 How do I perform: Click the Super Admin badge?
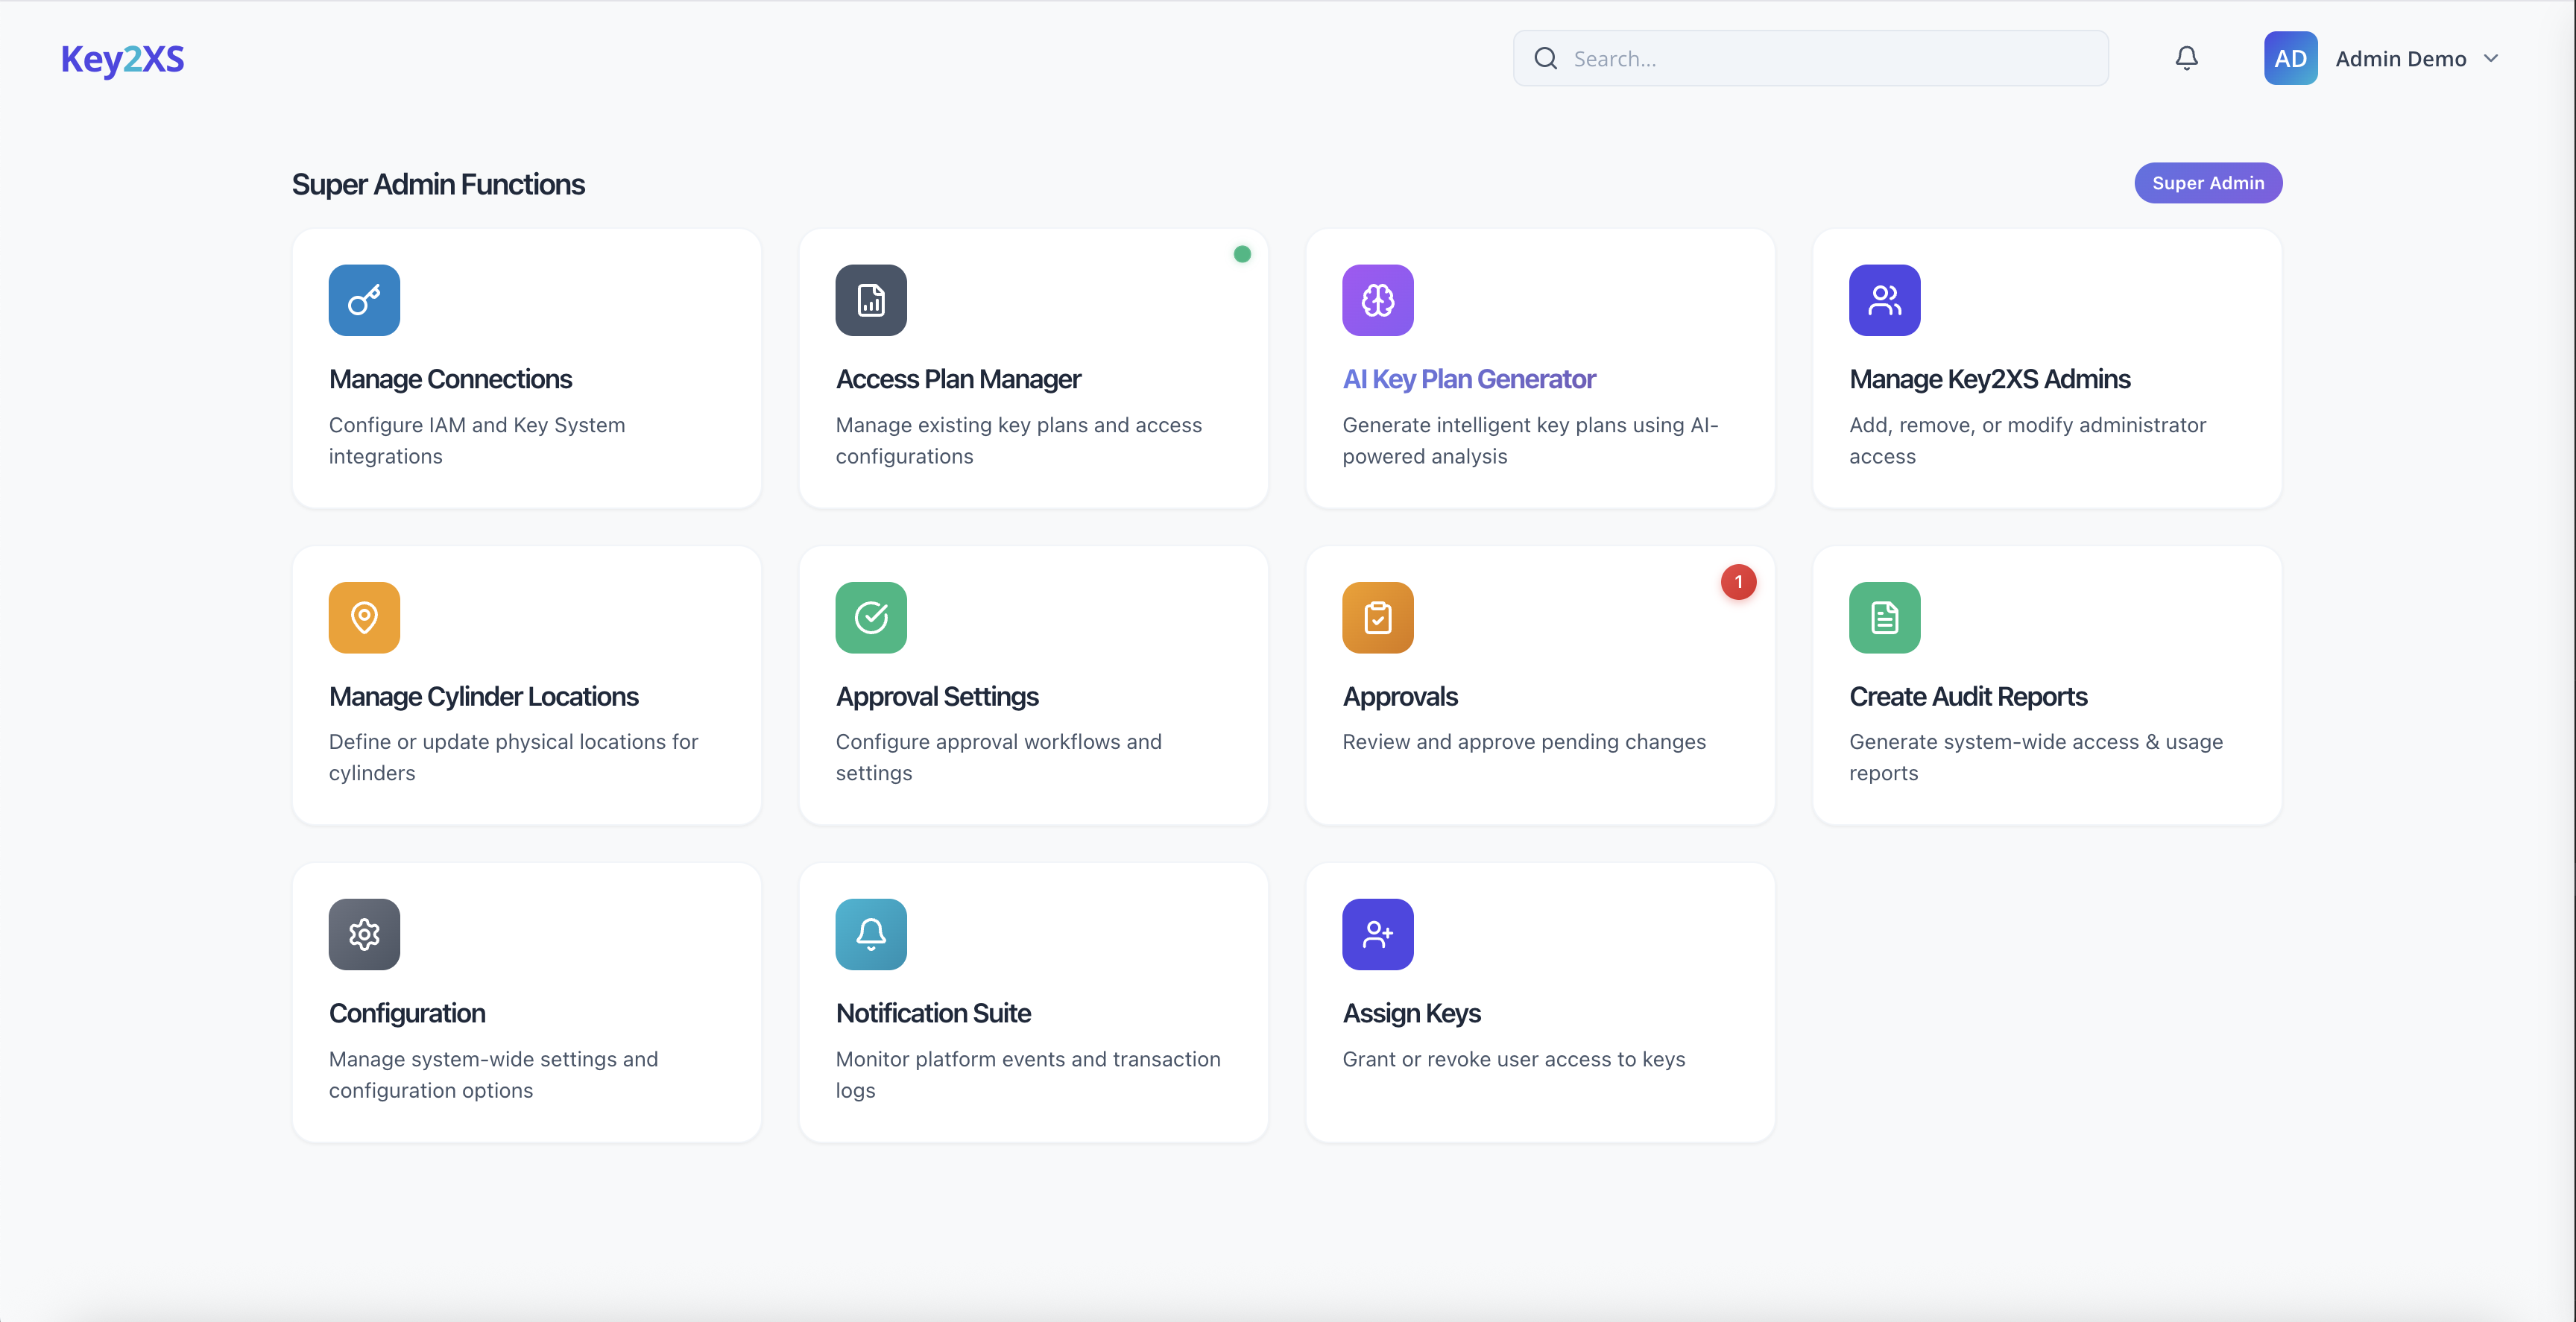click(x=2207, y=183)
